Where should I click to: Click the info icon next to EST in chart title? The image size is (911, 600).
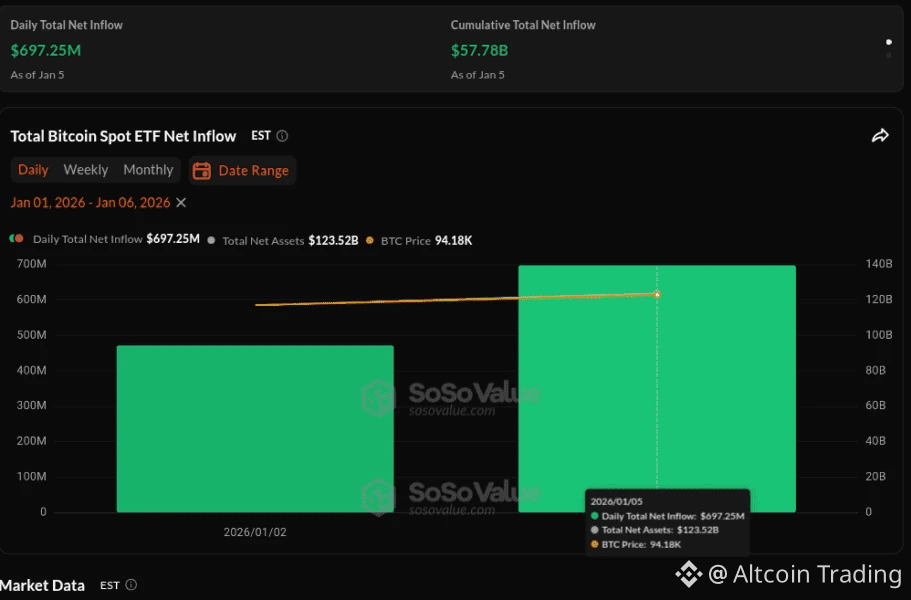click(x=282, y=136)
